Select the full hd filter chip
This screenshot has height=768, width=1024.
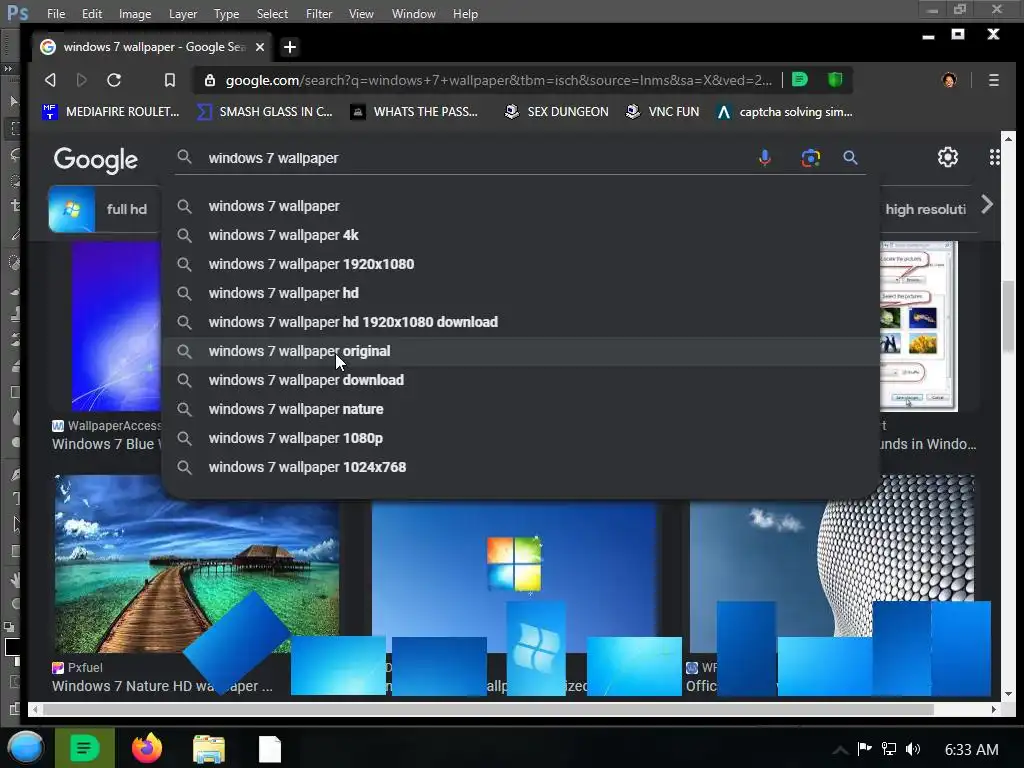point(104,209)
